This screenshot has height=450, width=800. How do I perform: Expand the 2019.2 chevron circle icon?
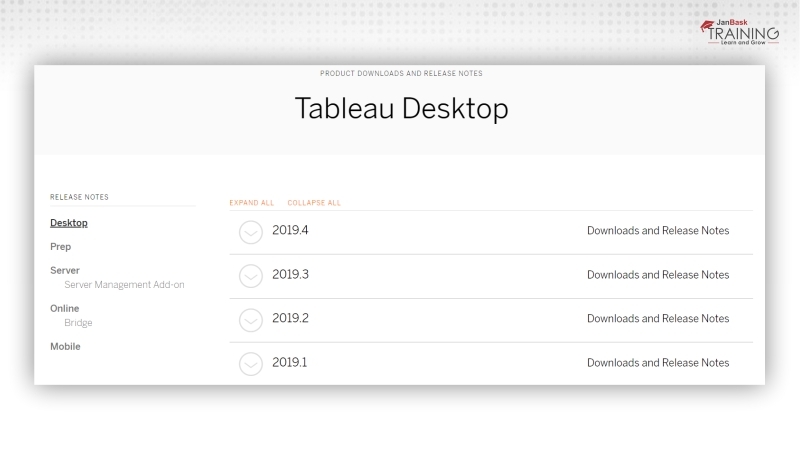251,320
